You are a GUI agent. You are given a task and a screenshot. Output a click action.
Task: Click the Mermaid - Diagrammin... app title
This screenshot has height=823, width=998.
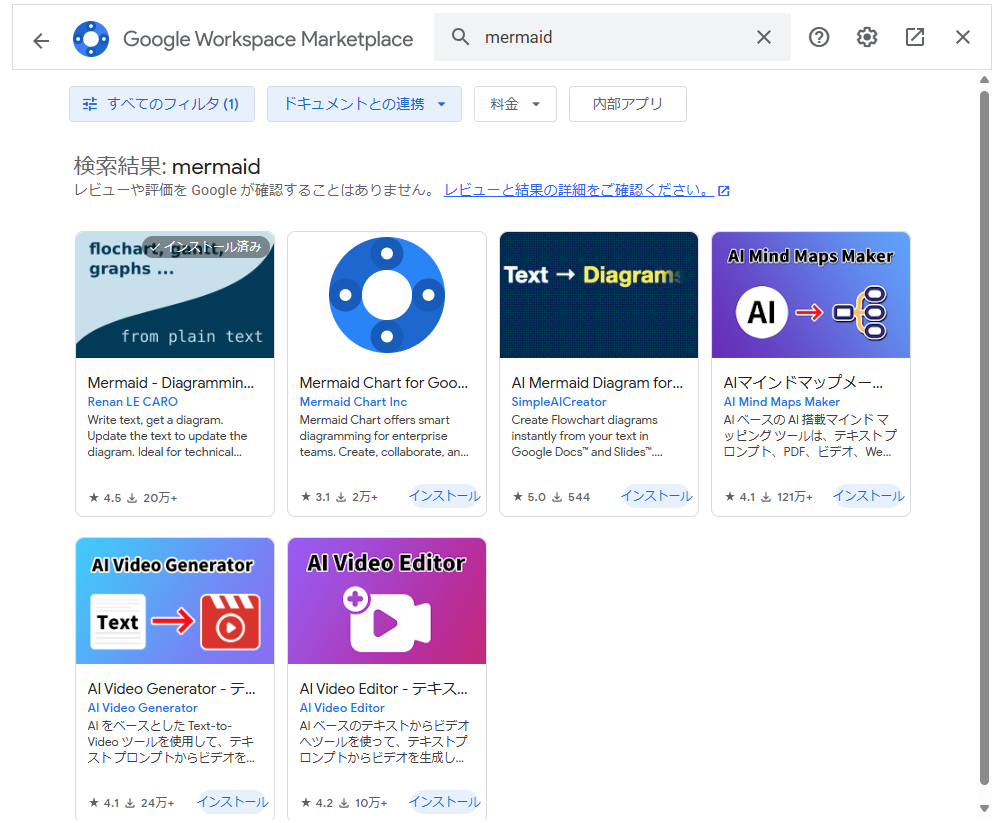pos(171,383)
